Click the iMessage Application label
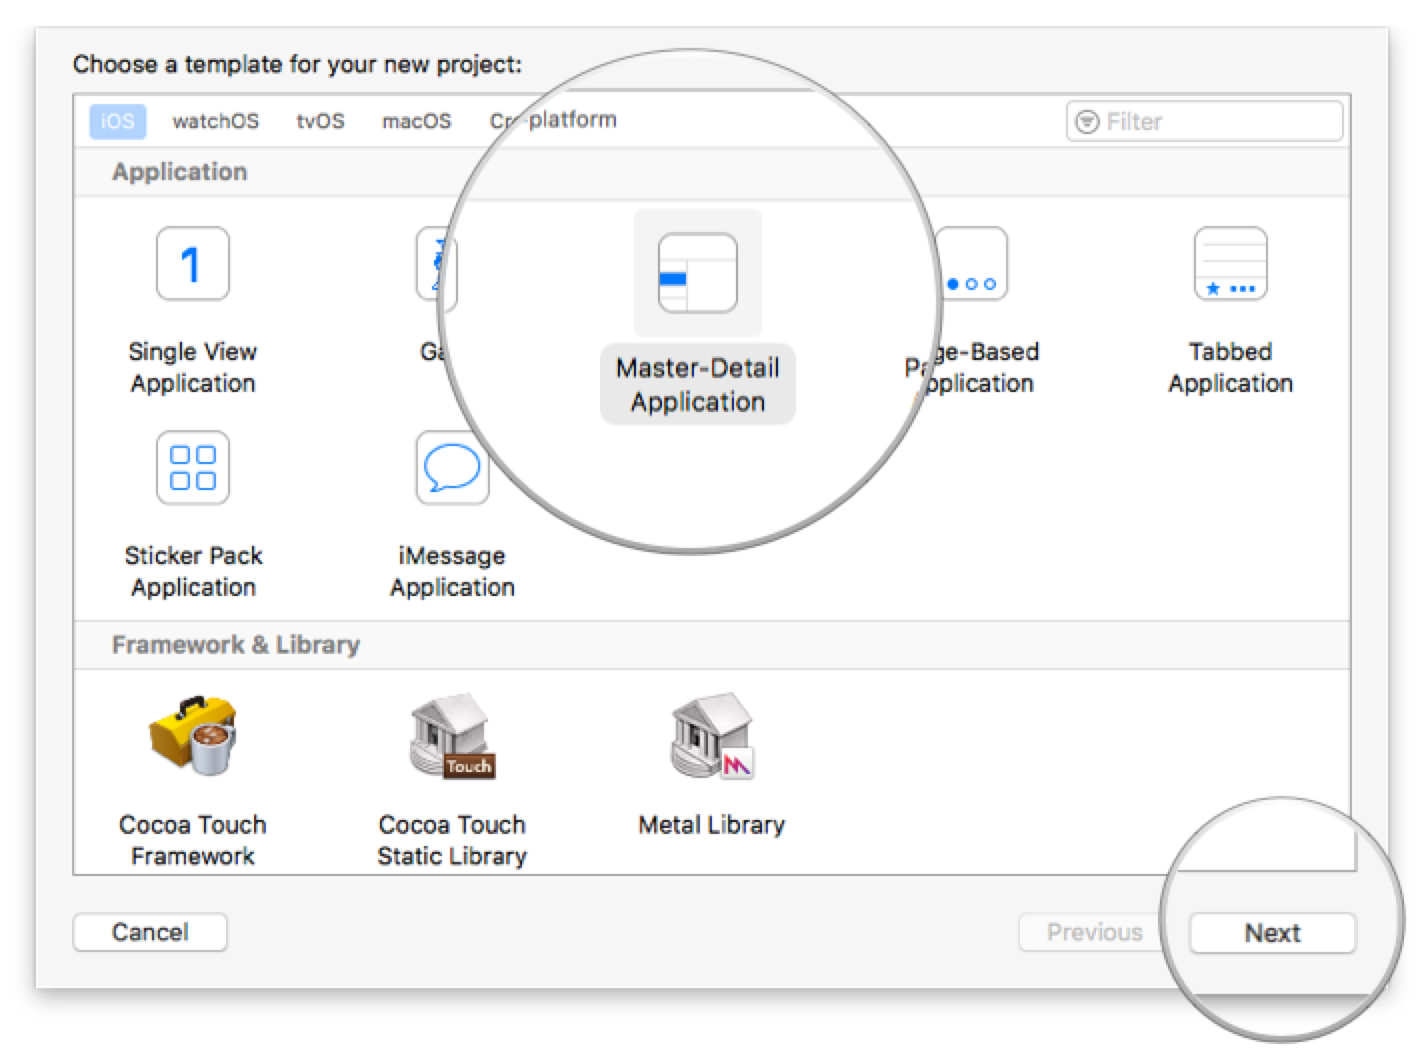This screenshot has height=1050, width=1424. 452,571
